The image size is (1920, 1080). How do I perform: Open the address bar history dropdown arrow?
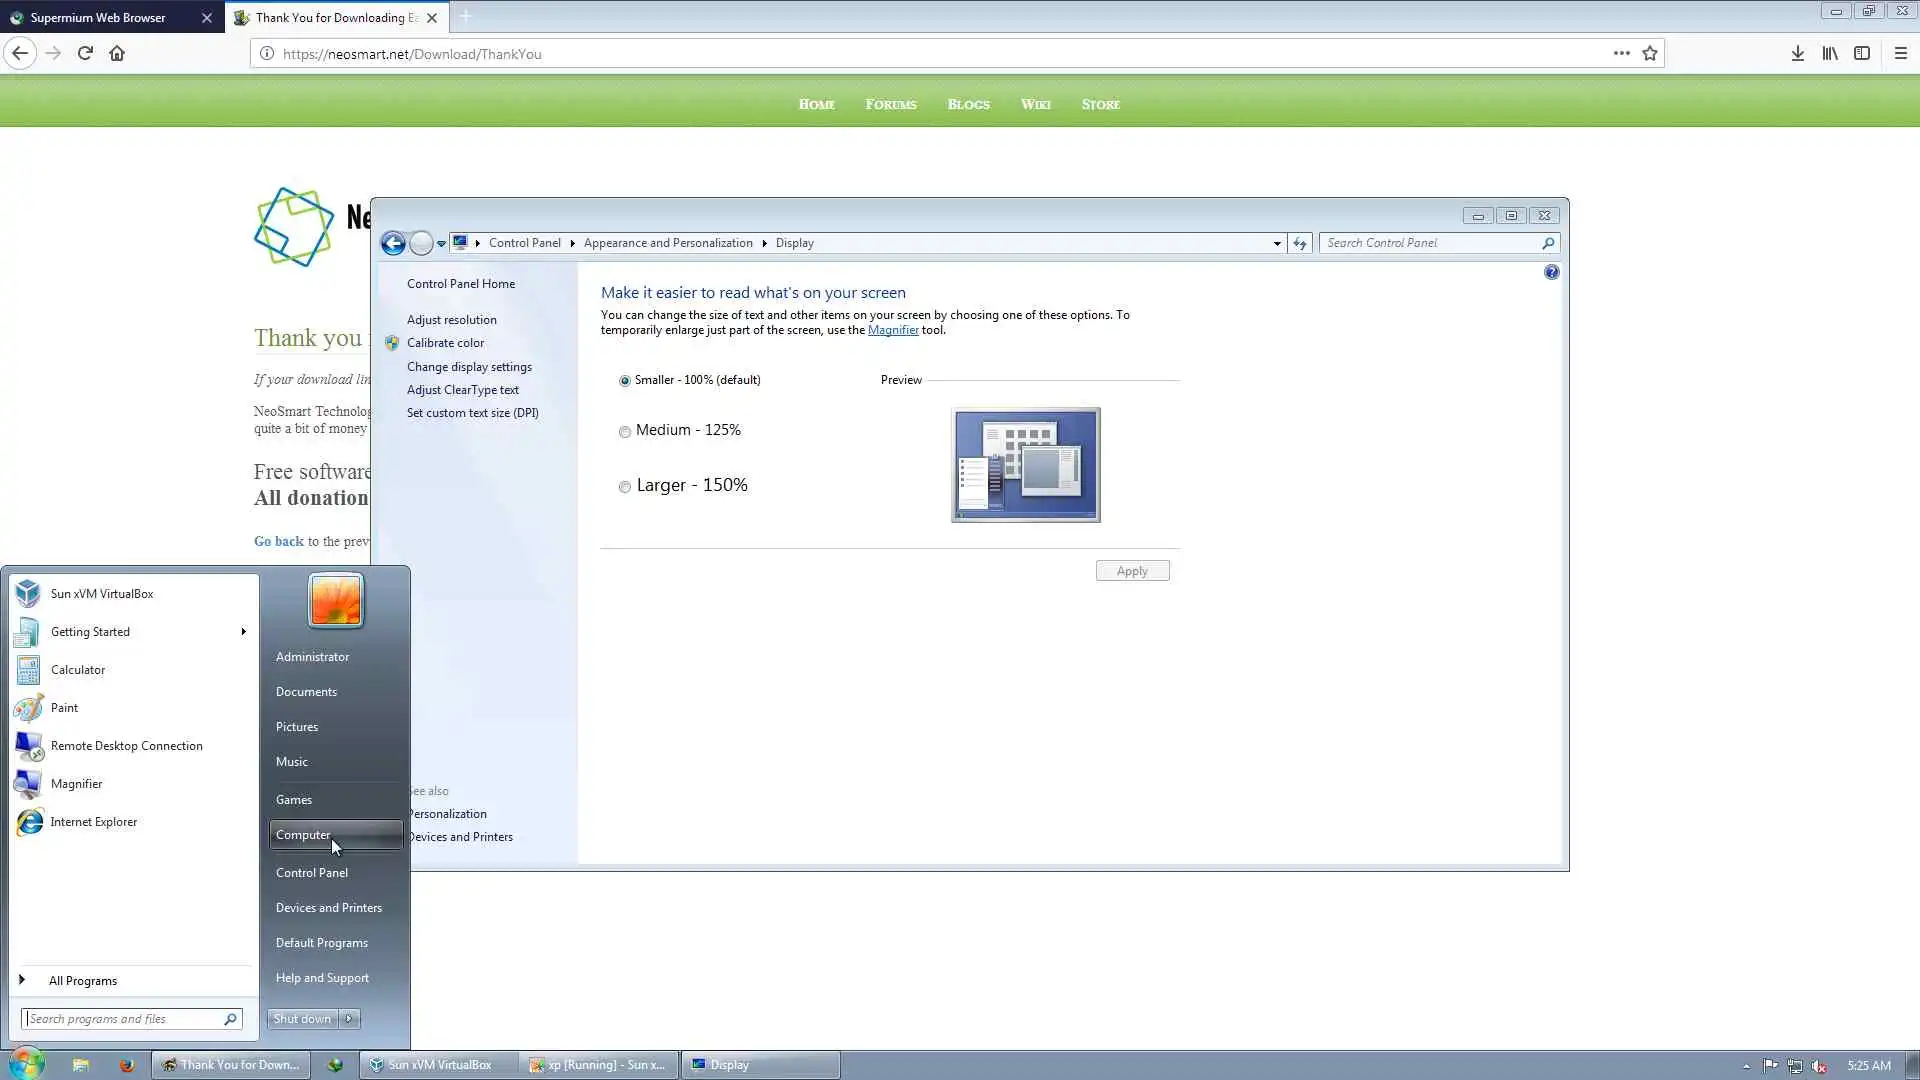pyautogui.click(x=1277, y=243)
